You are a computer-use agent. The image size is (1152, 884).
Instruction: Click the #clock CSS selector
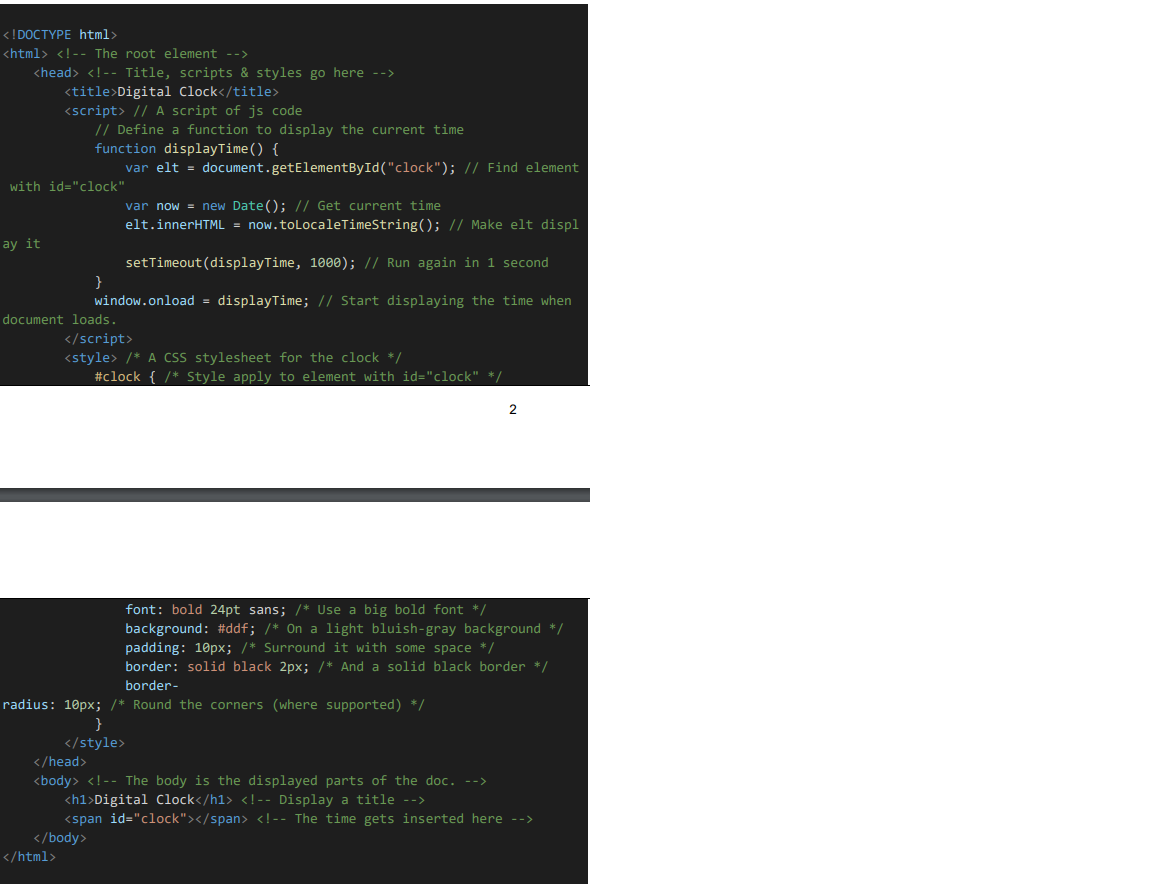coord(118,377)
